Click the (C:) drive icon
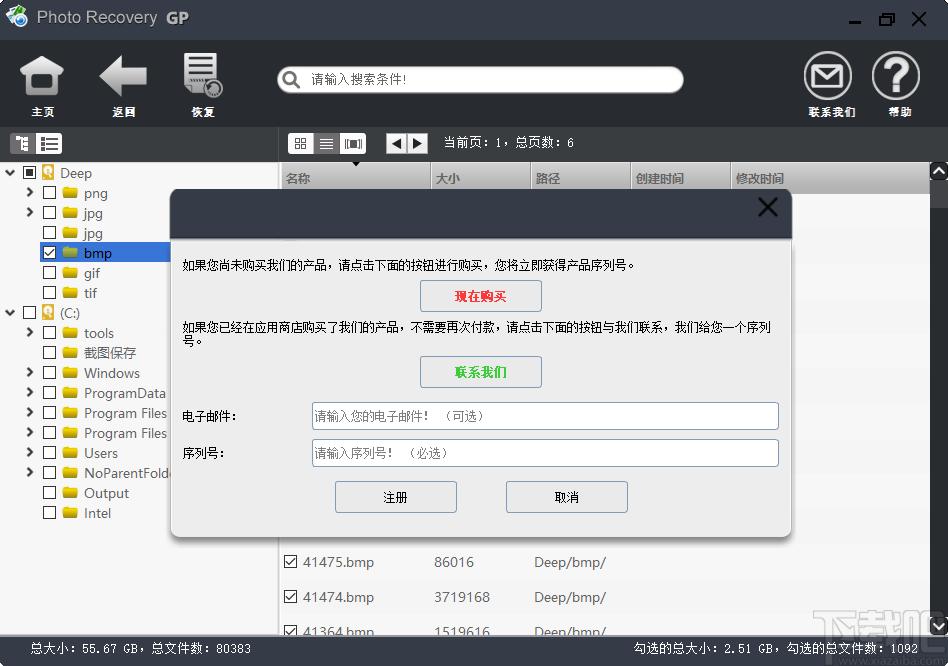The image size is (948, 666). tap(48, 312)
